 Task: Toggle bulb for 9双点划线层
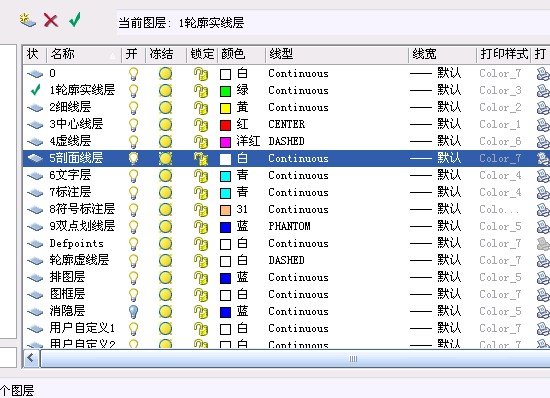[133, 227]
